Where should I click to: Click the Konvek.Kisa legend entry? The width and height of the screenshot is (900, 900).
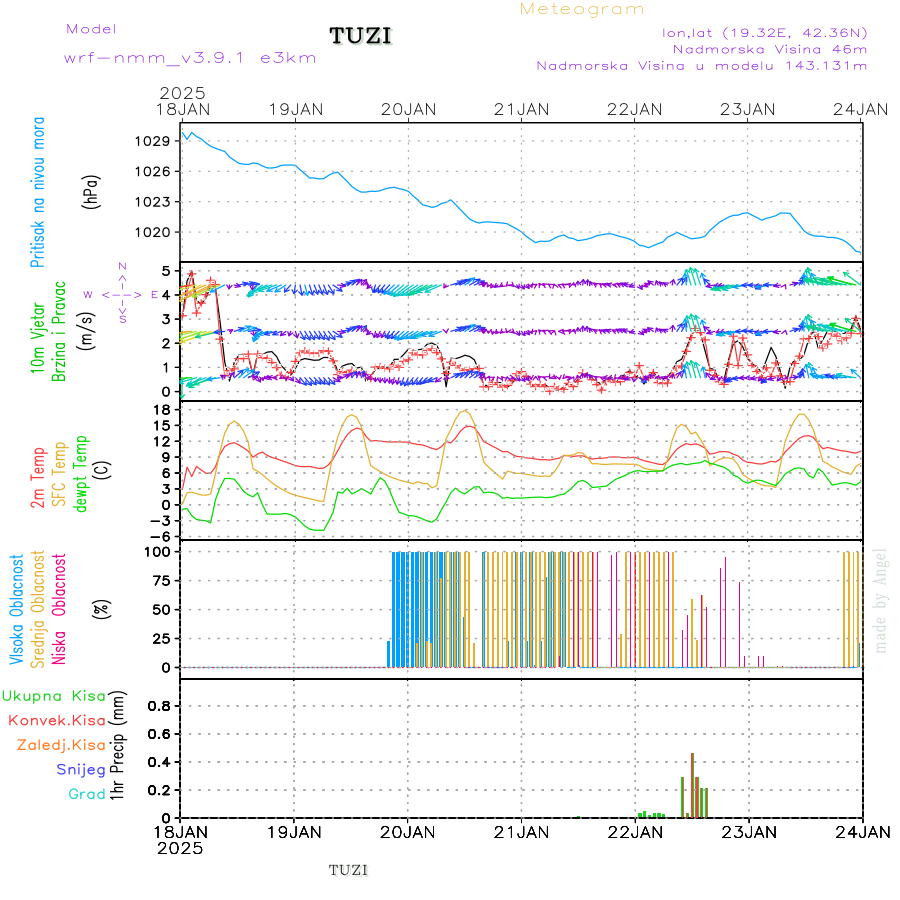(x=56, y=720)
